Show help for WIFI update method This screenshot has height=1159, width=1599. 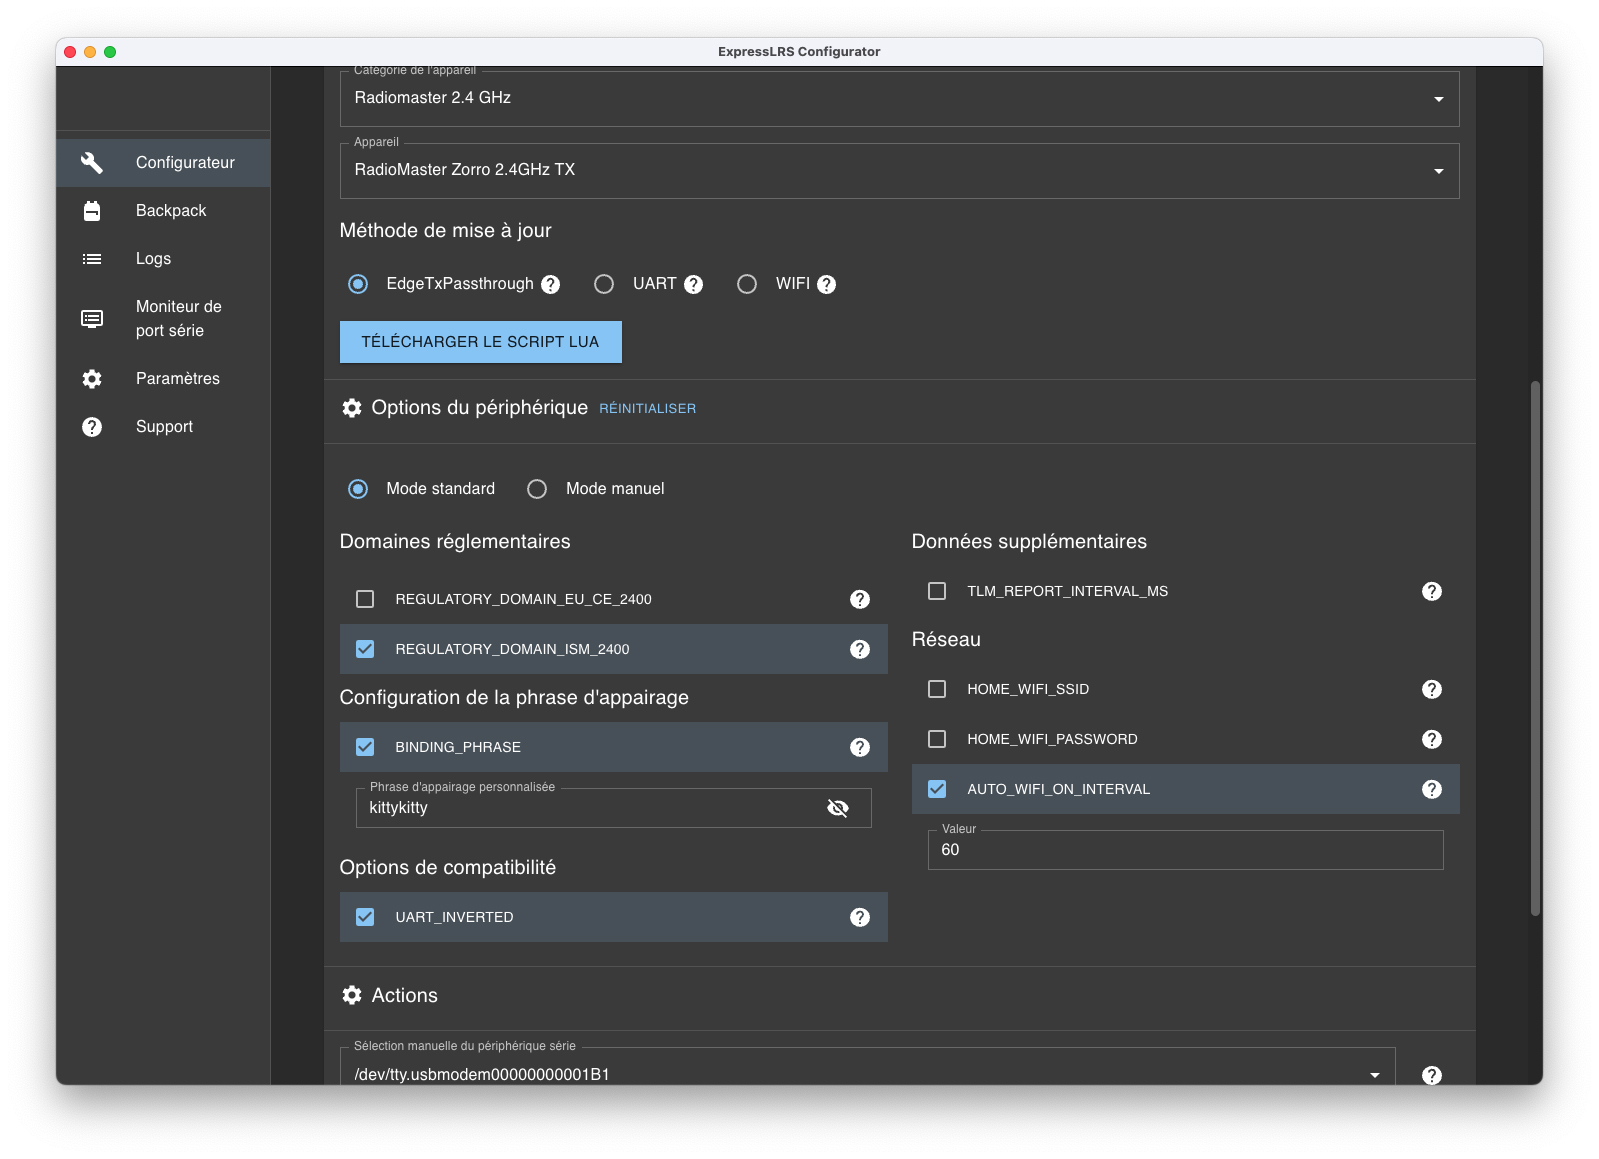[x=827, y=284]
